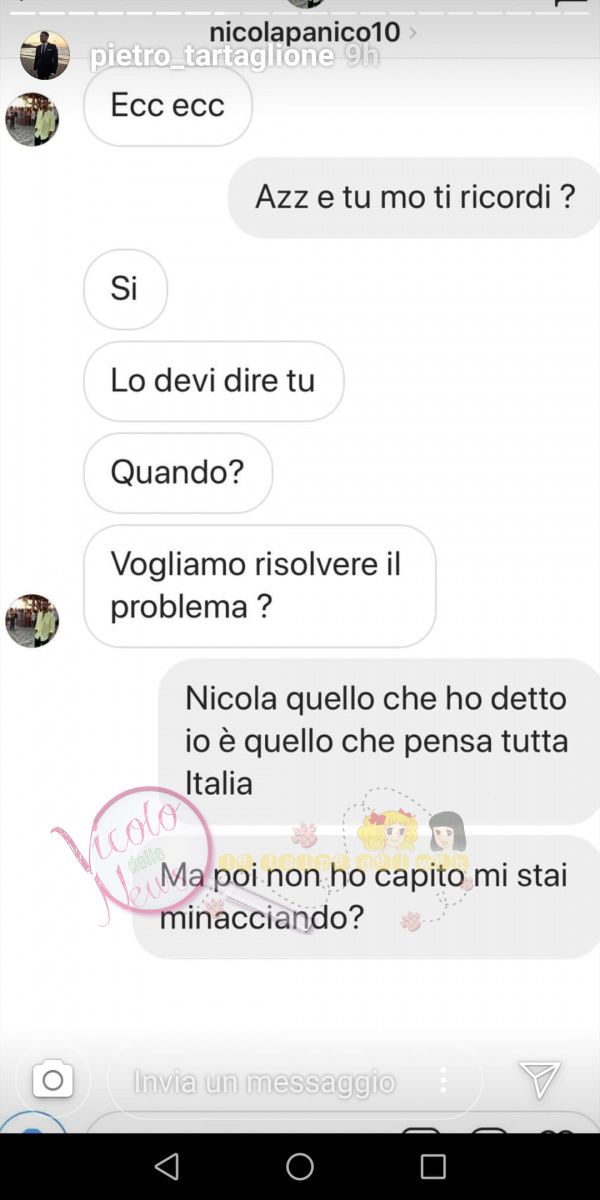Viewport: 600px width, 1200px height.
Task: Open the pietro_tartaglione username link
Action: (212, 56)
